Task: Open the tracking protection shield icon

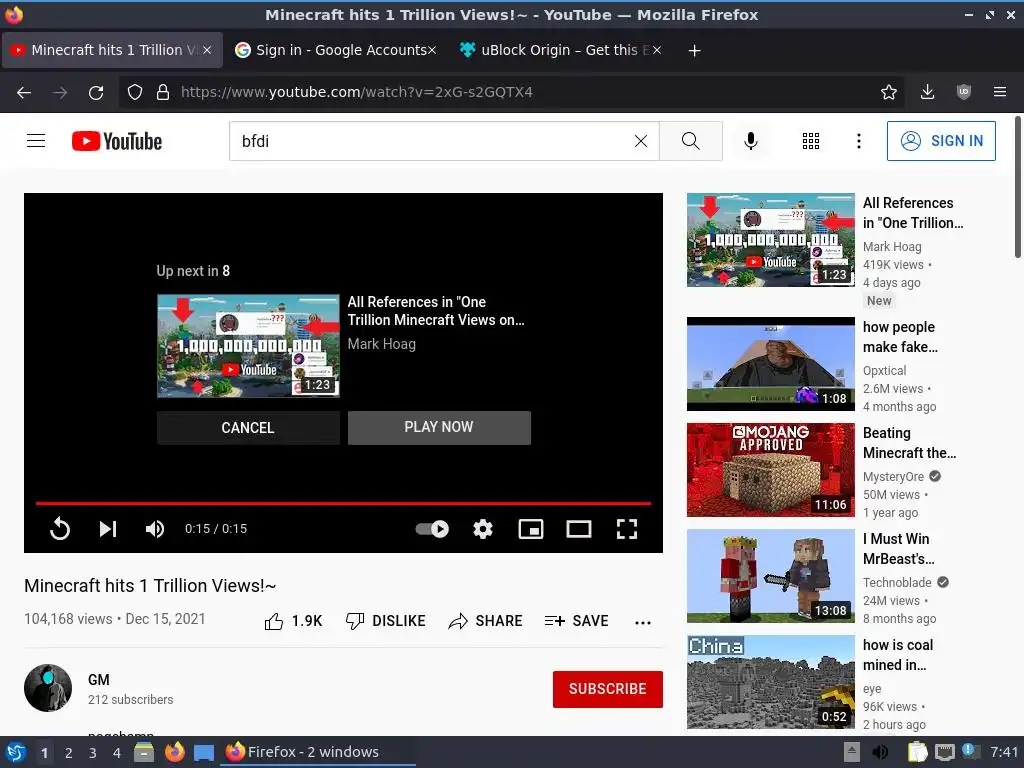Action: click(135, 93)
